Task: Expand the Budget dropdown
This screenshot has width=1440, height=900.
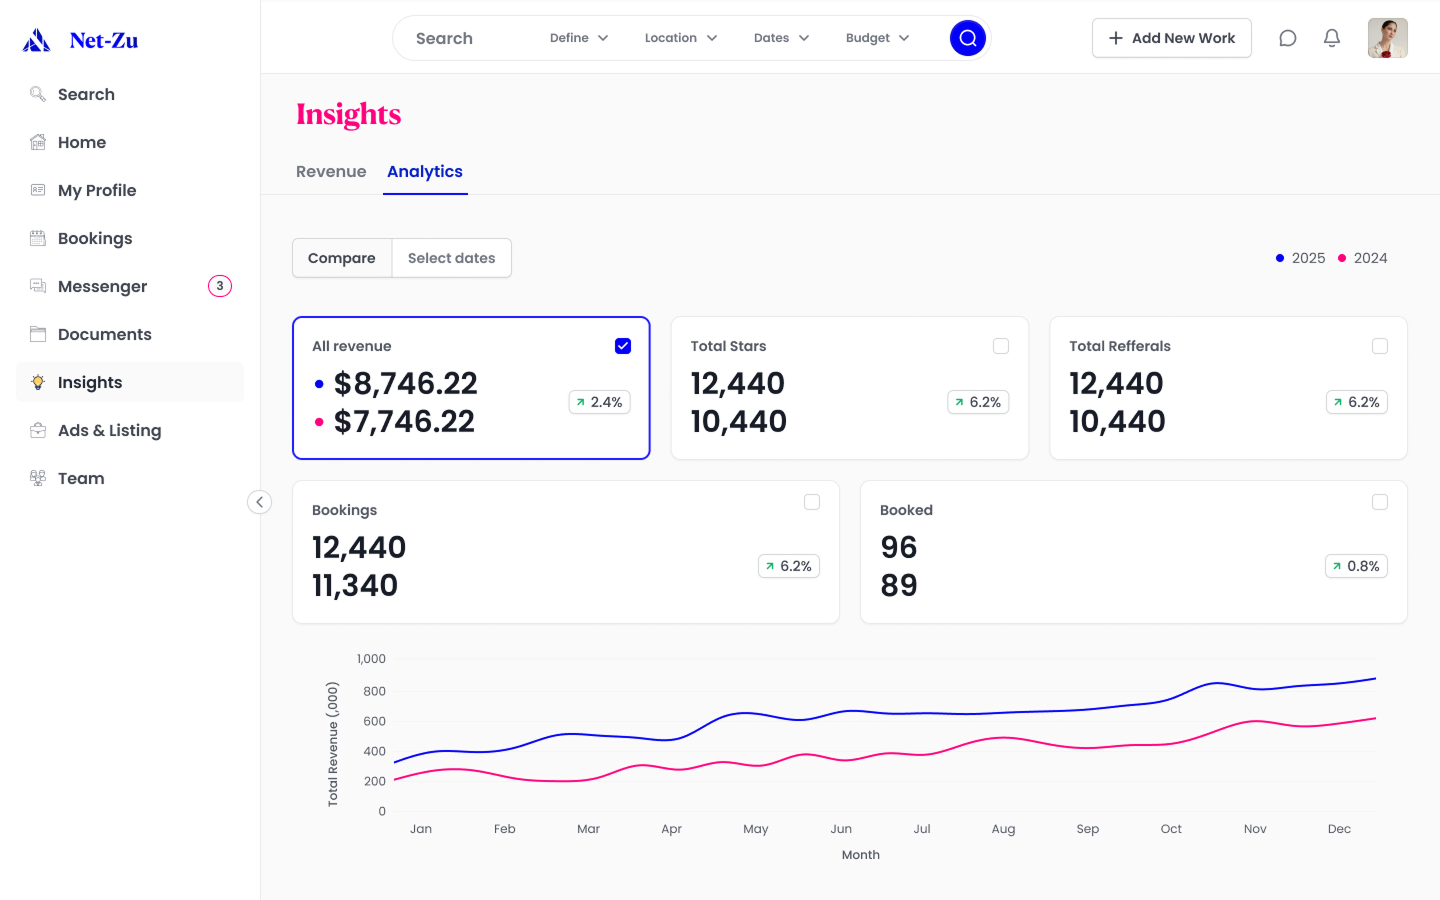Action: click(877, 38)
